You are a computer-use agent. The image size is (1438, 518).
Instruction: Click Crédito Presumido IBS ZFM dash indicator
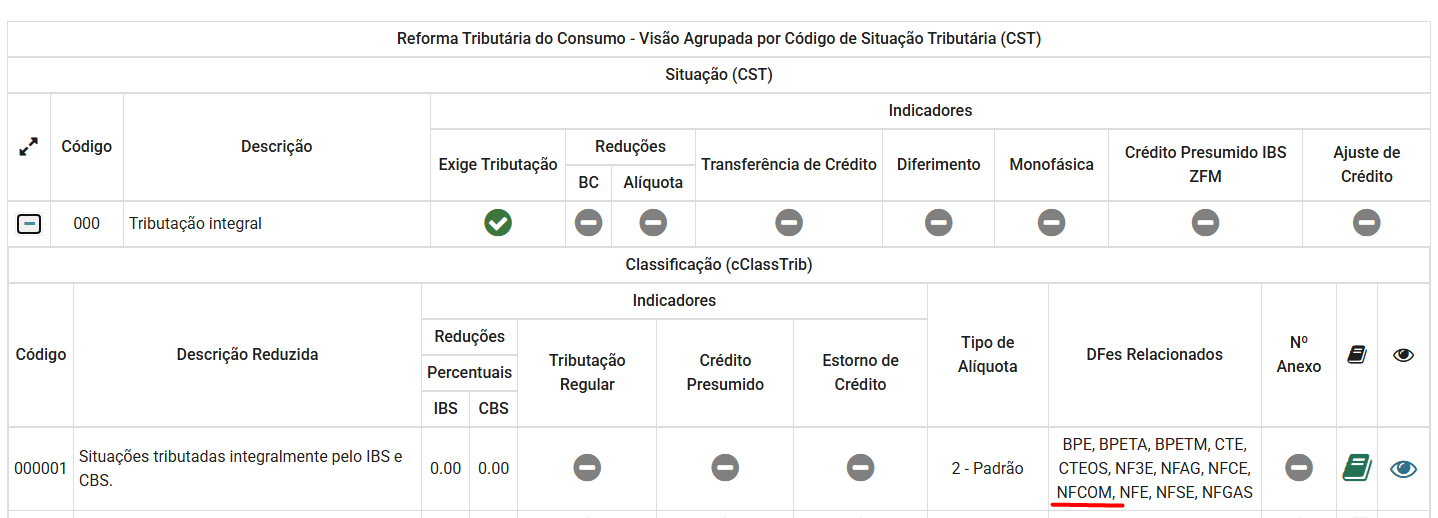tap(1205, 223)
